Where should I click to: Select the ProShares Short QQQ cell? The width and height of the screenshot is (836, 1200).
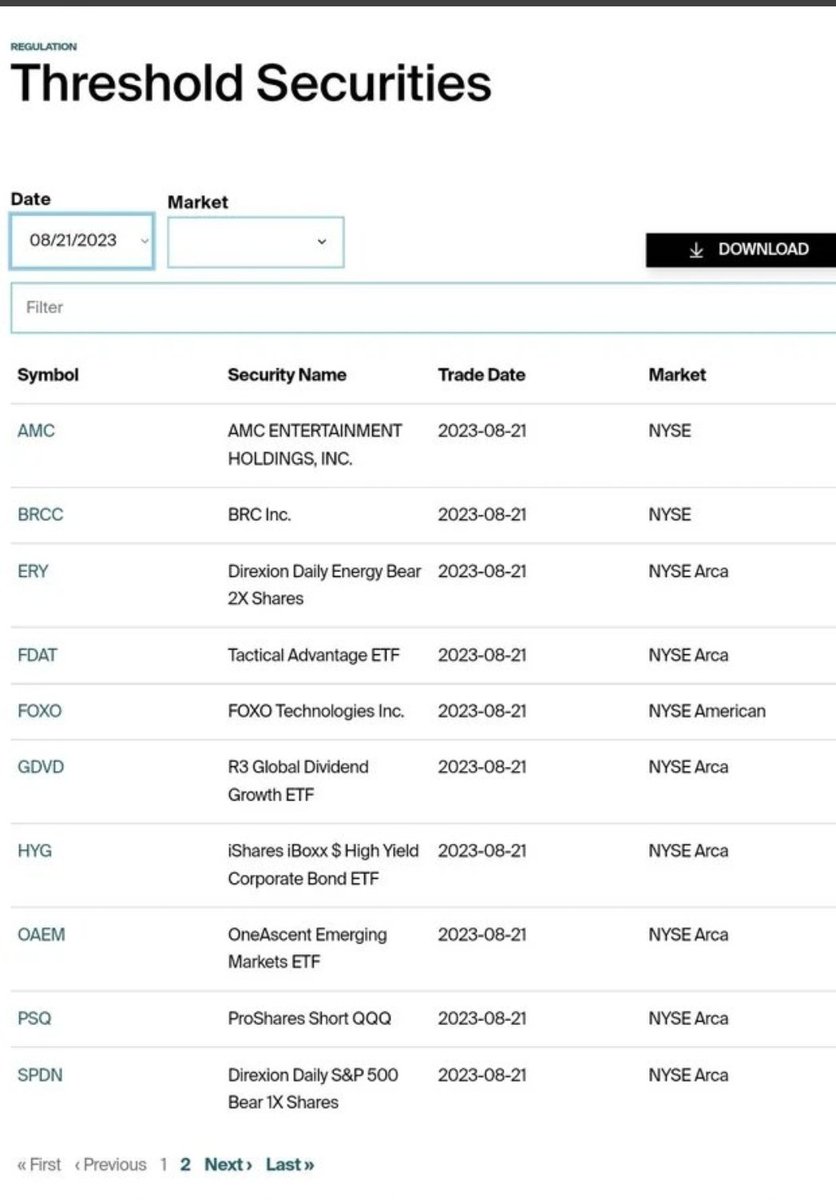point(310,1019)
